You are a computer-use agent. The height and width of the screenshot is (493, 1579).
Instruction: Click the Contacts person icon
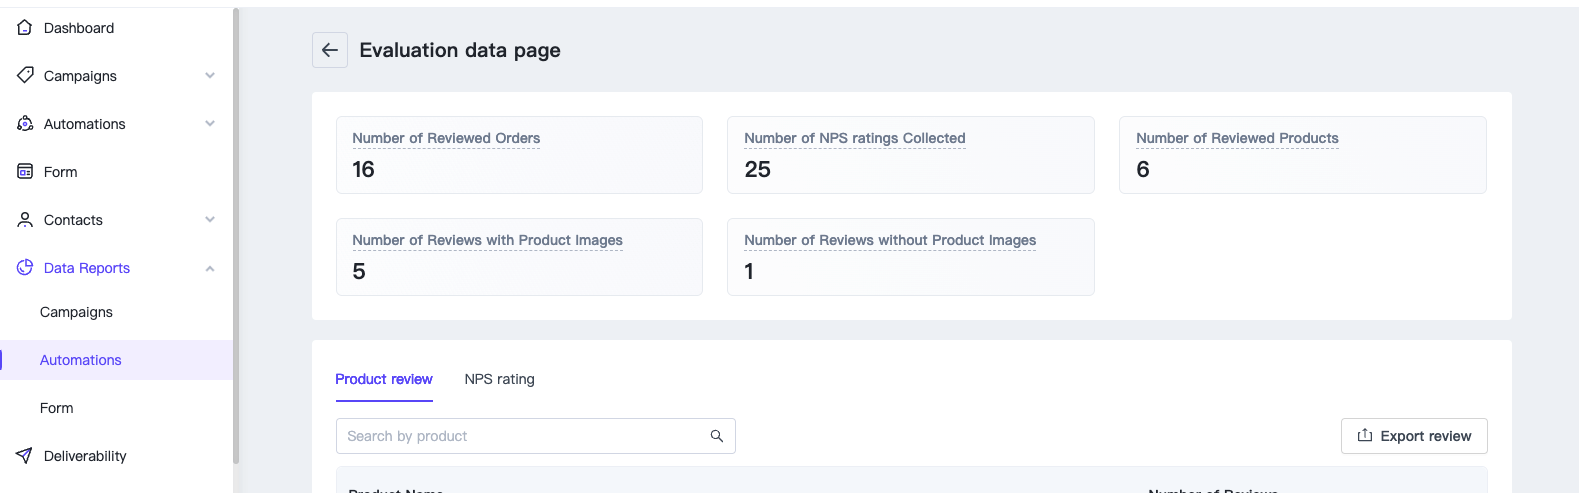point(25,219)
